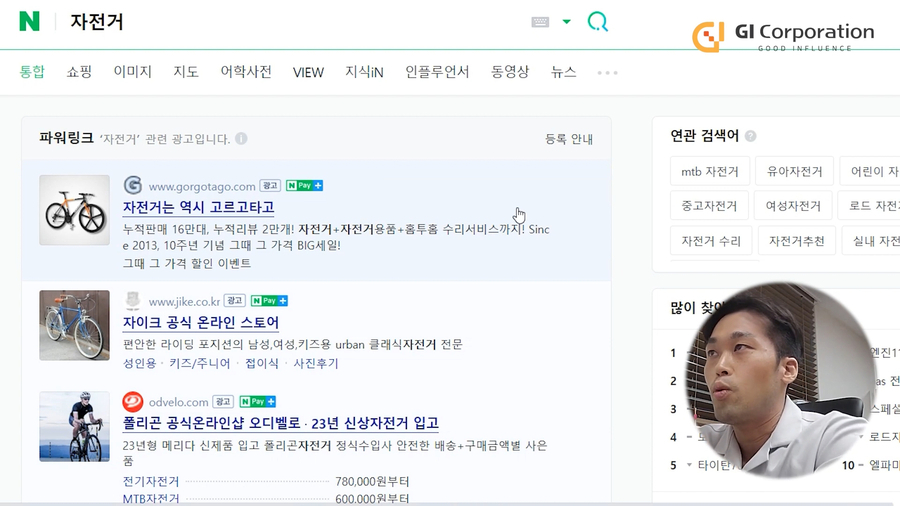Screen dimensions: 900x506
Task: Click the green search magnifier icon
Action: pyautogui.click(x=598, y=22)
